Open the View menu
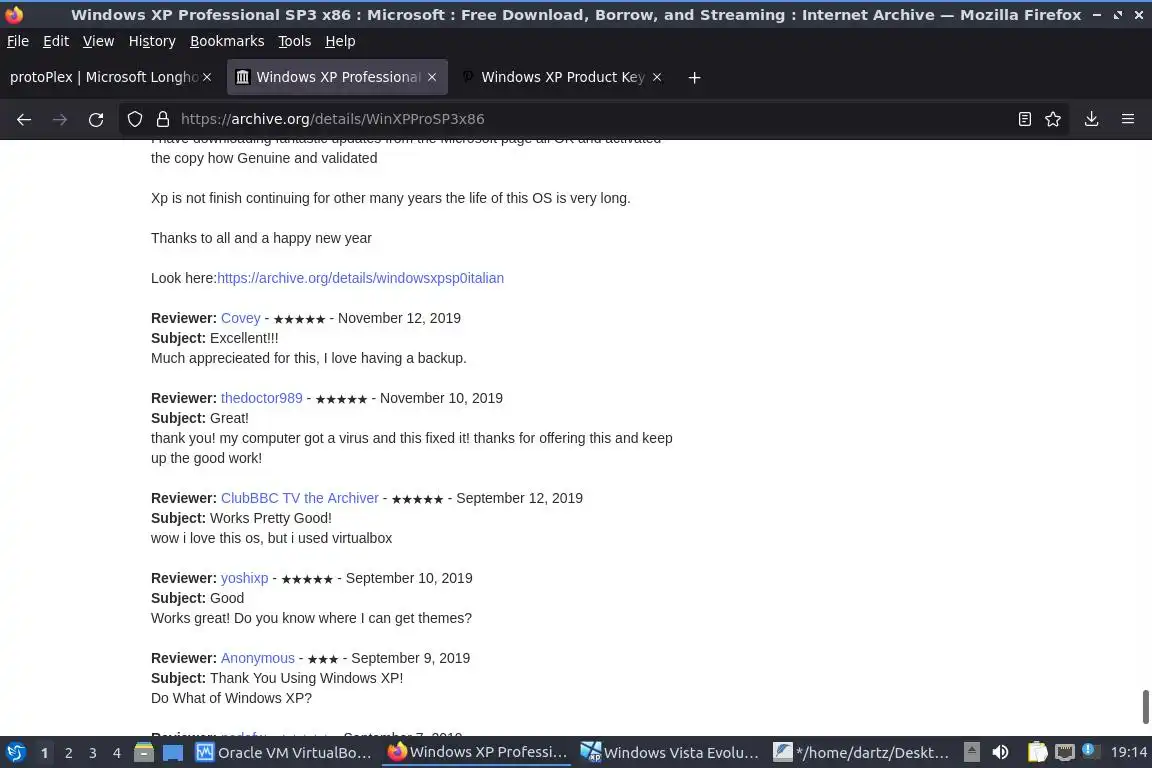Viewport: 1152px width, 768px height. point(98,41)
